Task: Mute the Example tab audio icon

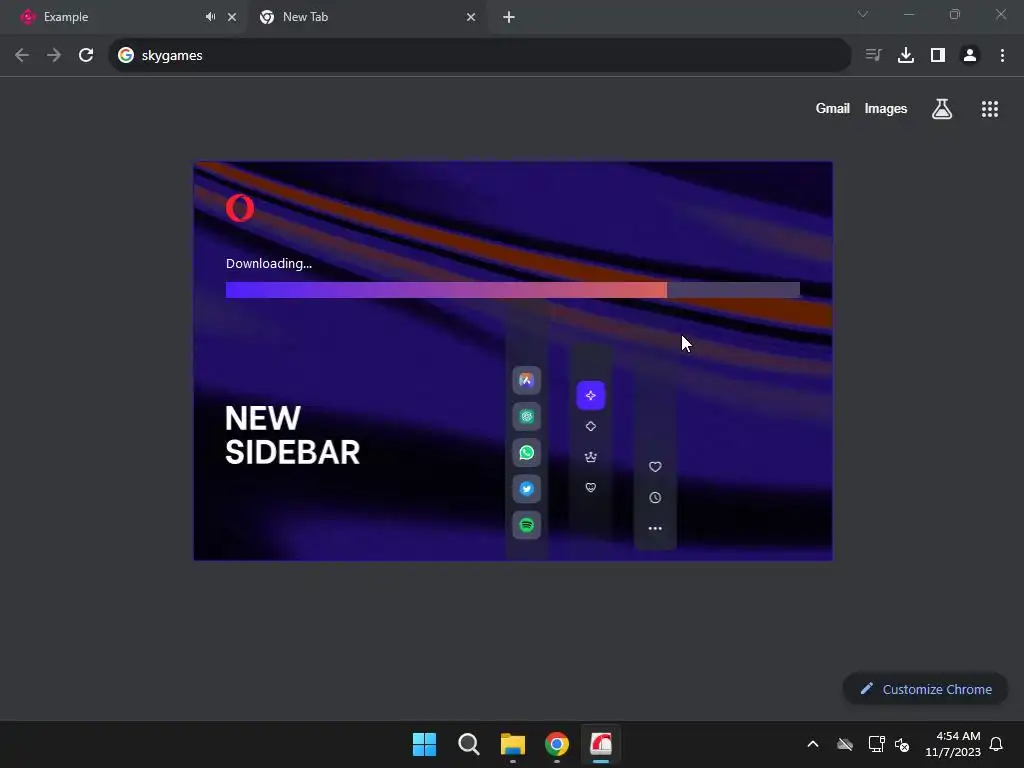Action: 210,17
